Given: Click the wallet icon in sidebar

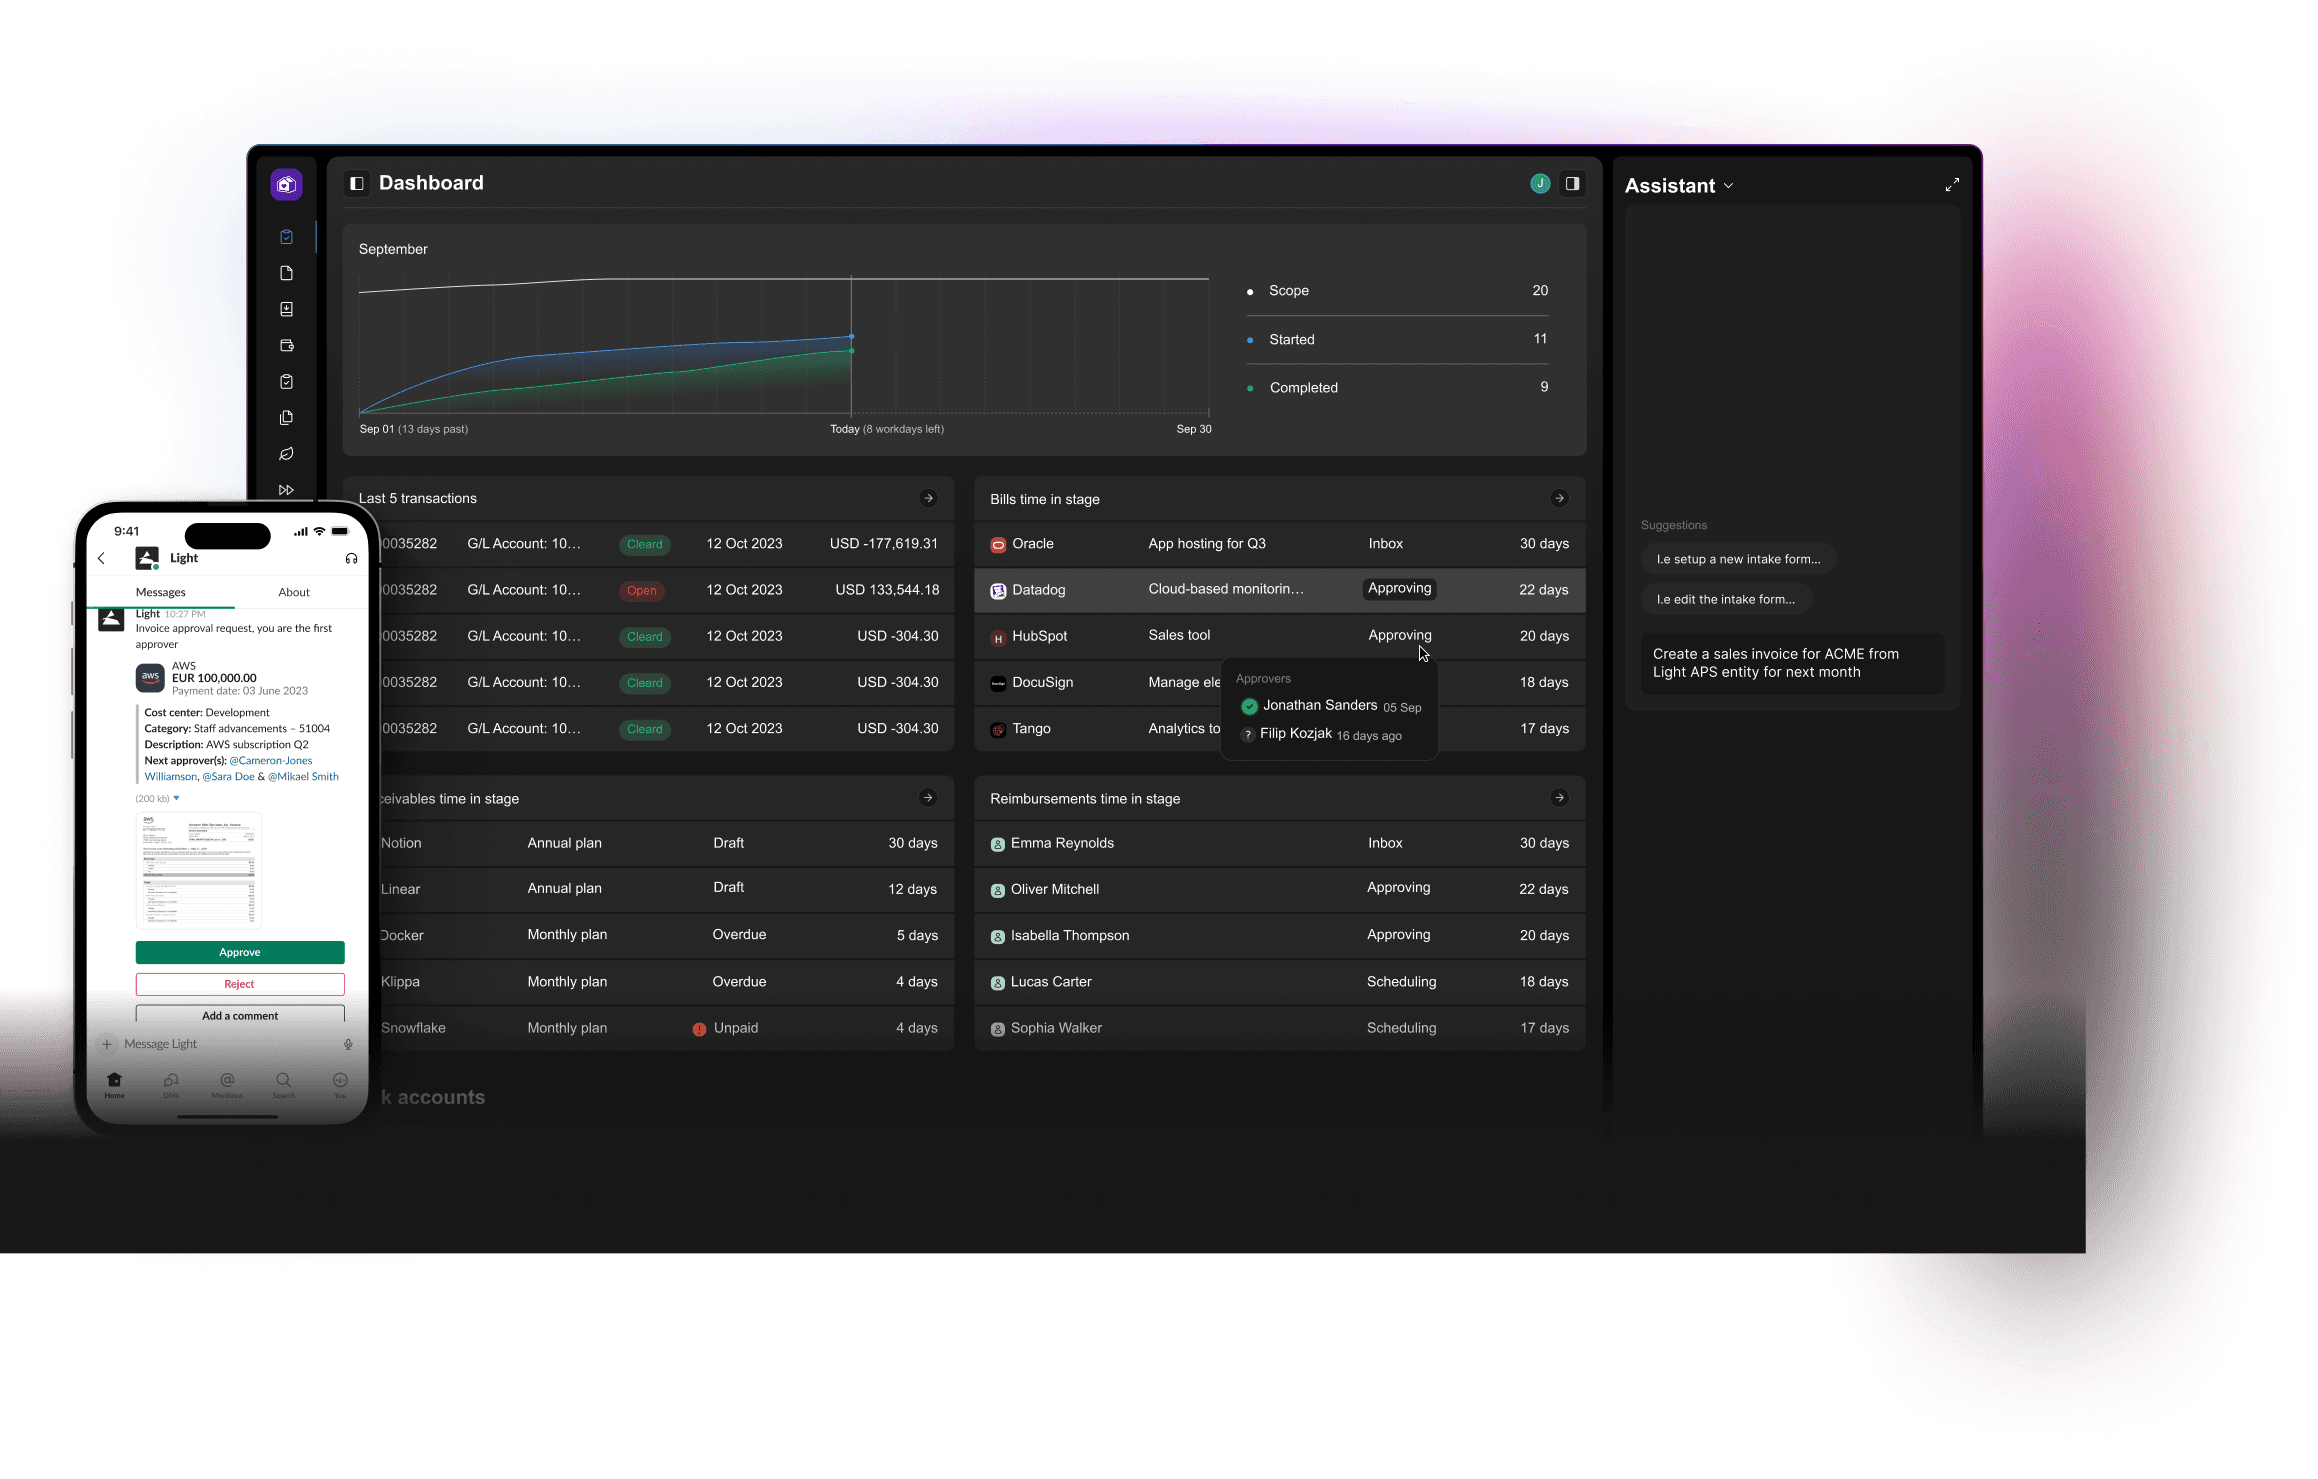Looking at the screenshot, I should (286, 346).
